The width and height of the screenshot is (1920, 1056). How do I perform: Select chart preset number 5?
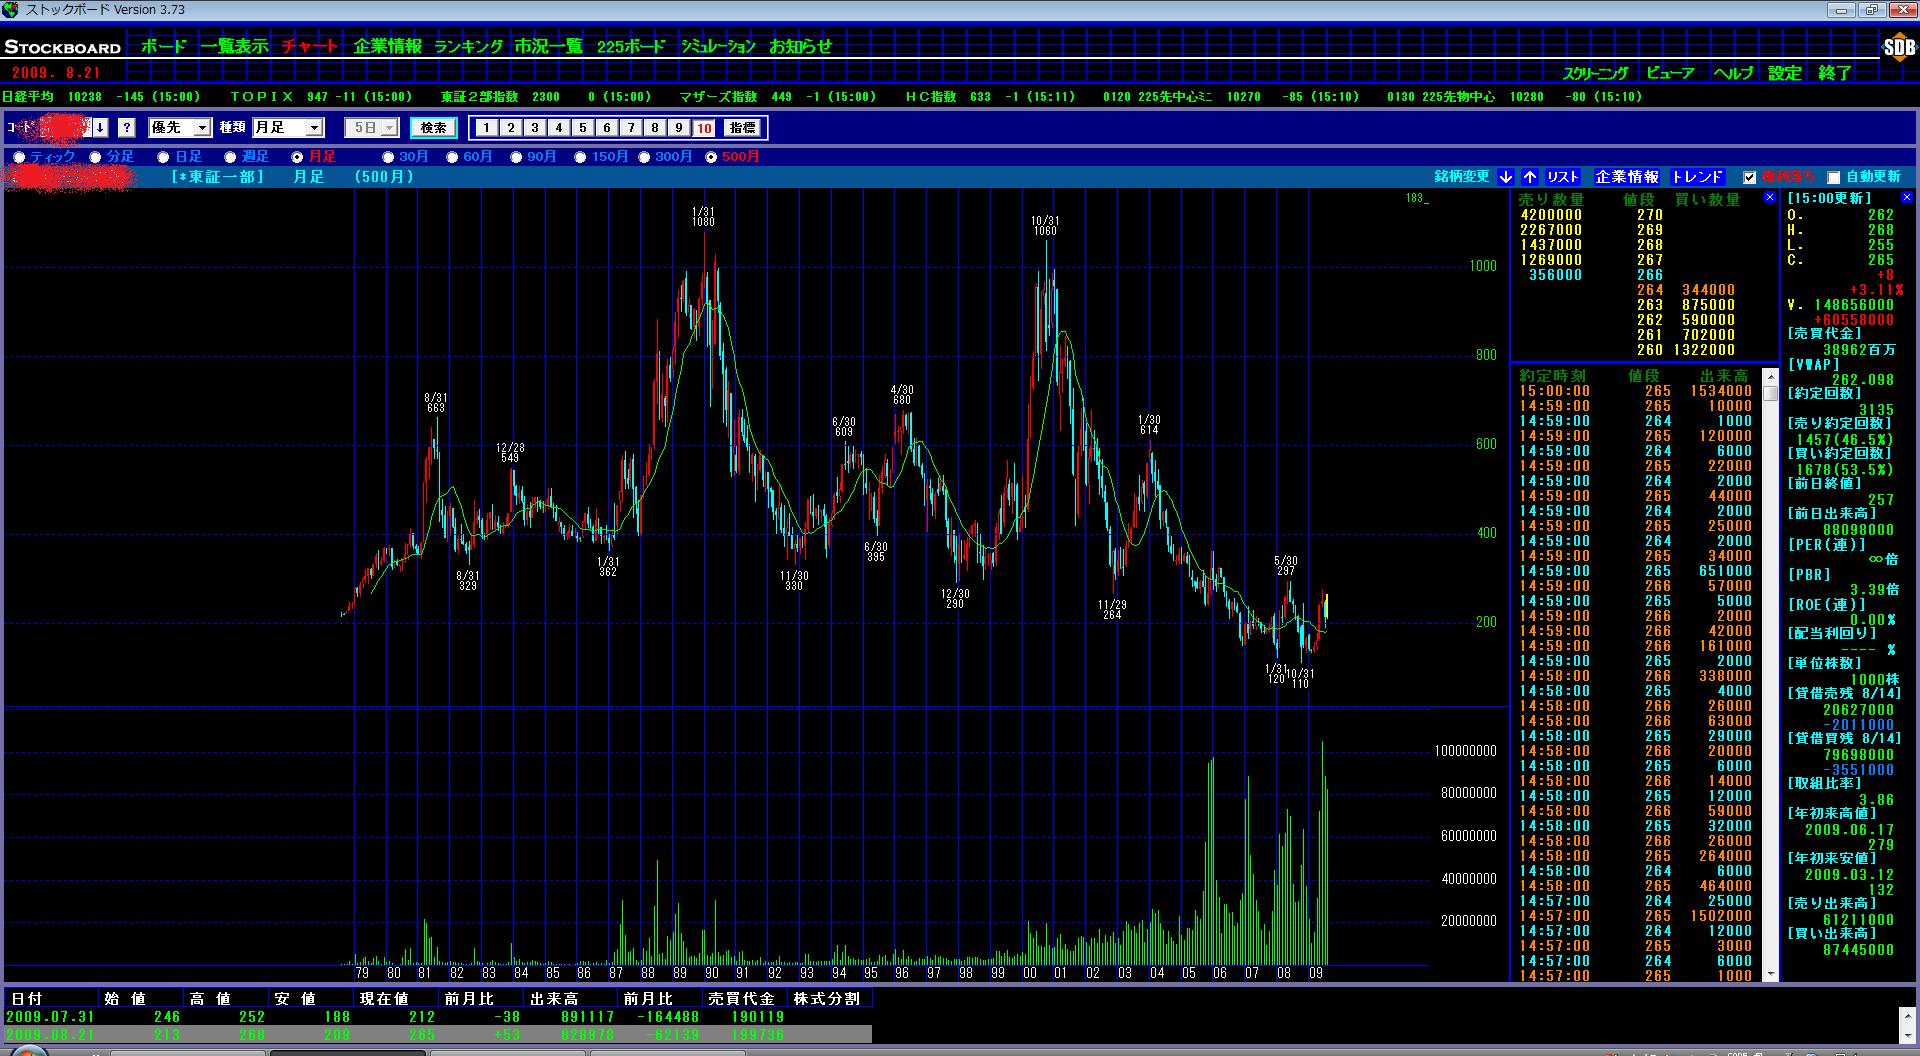tap(583, 128)
